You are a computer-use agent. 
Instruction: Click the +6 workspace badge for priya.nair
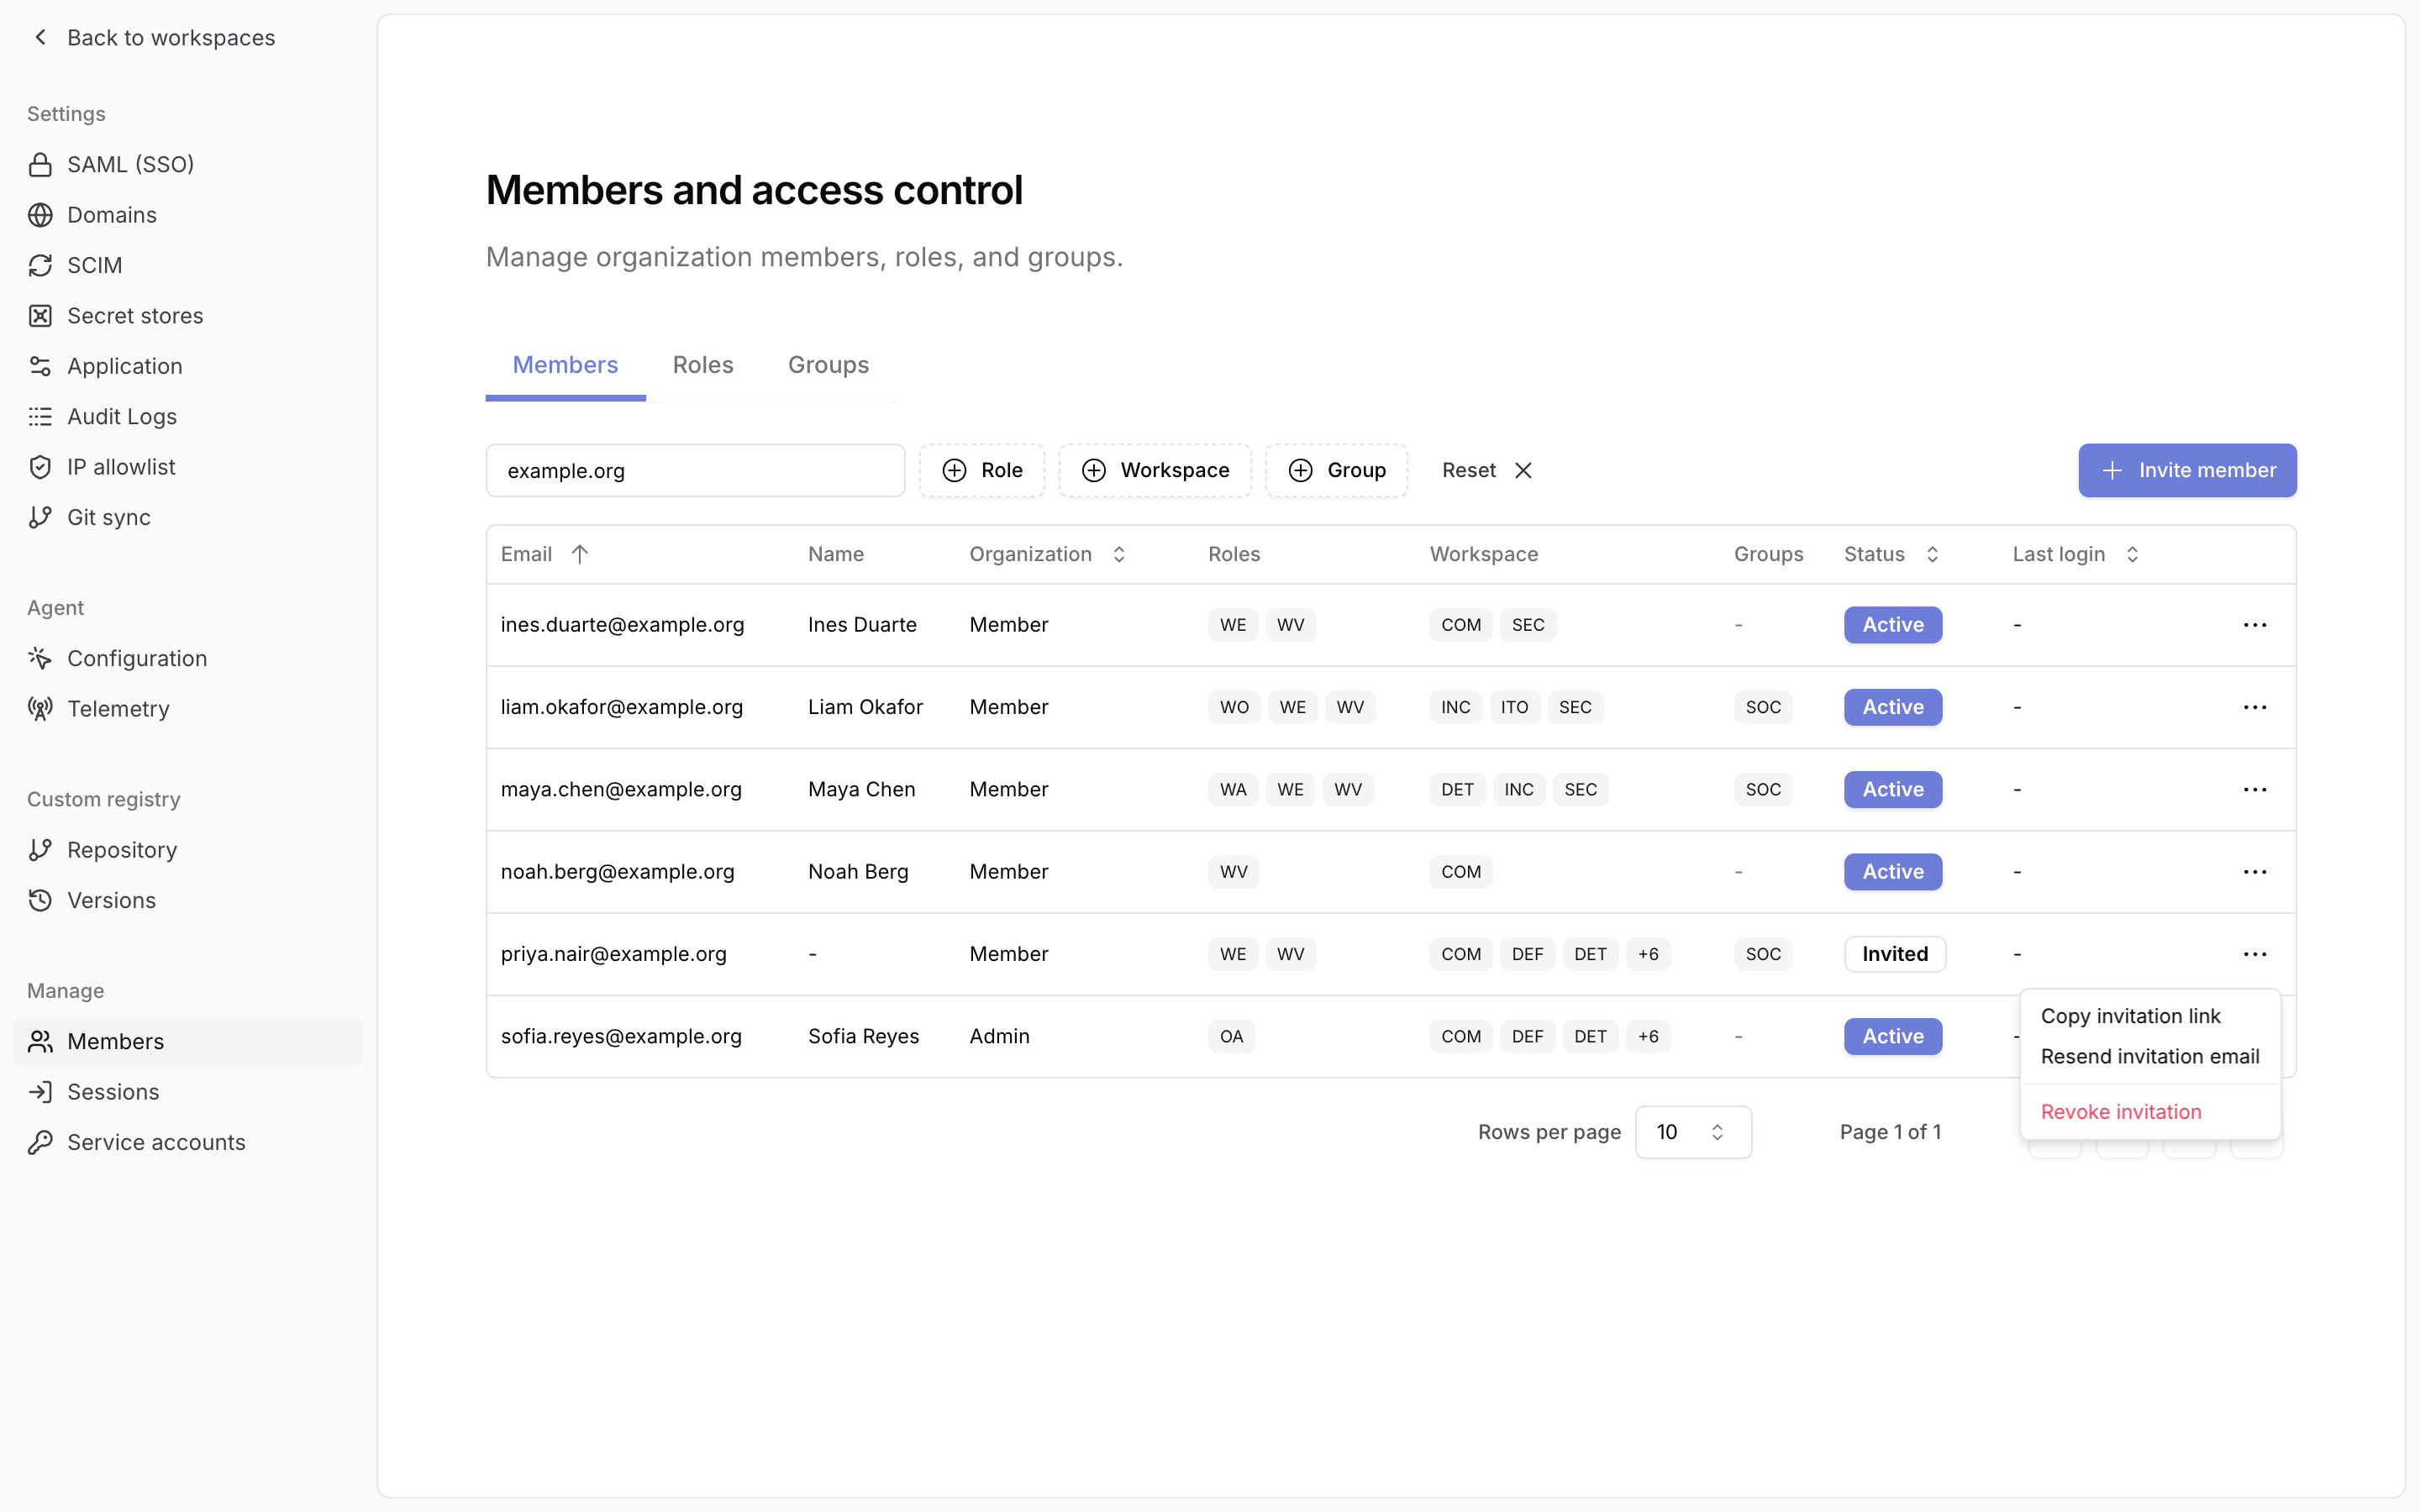[x=1648, y=954]
